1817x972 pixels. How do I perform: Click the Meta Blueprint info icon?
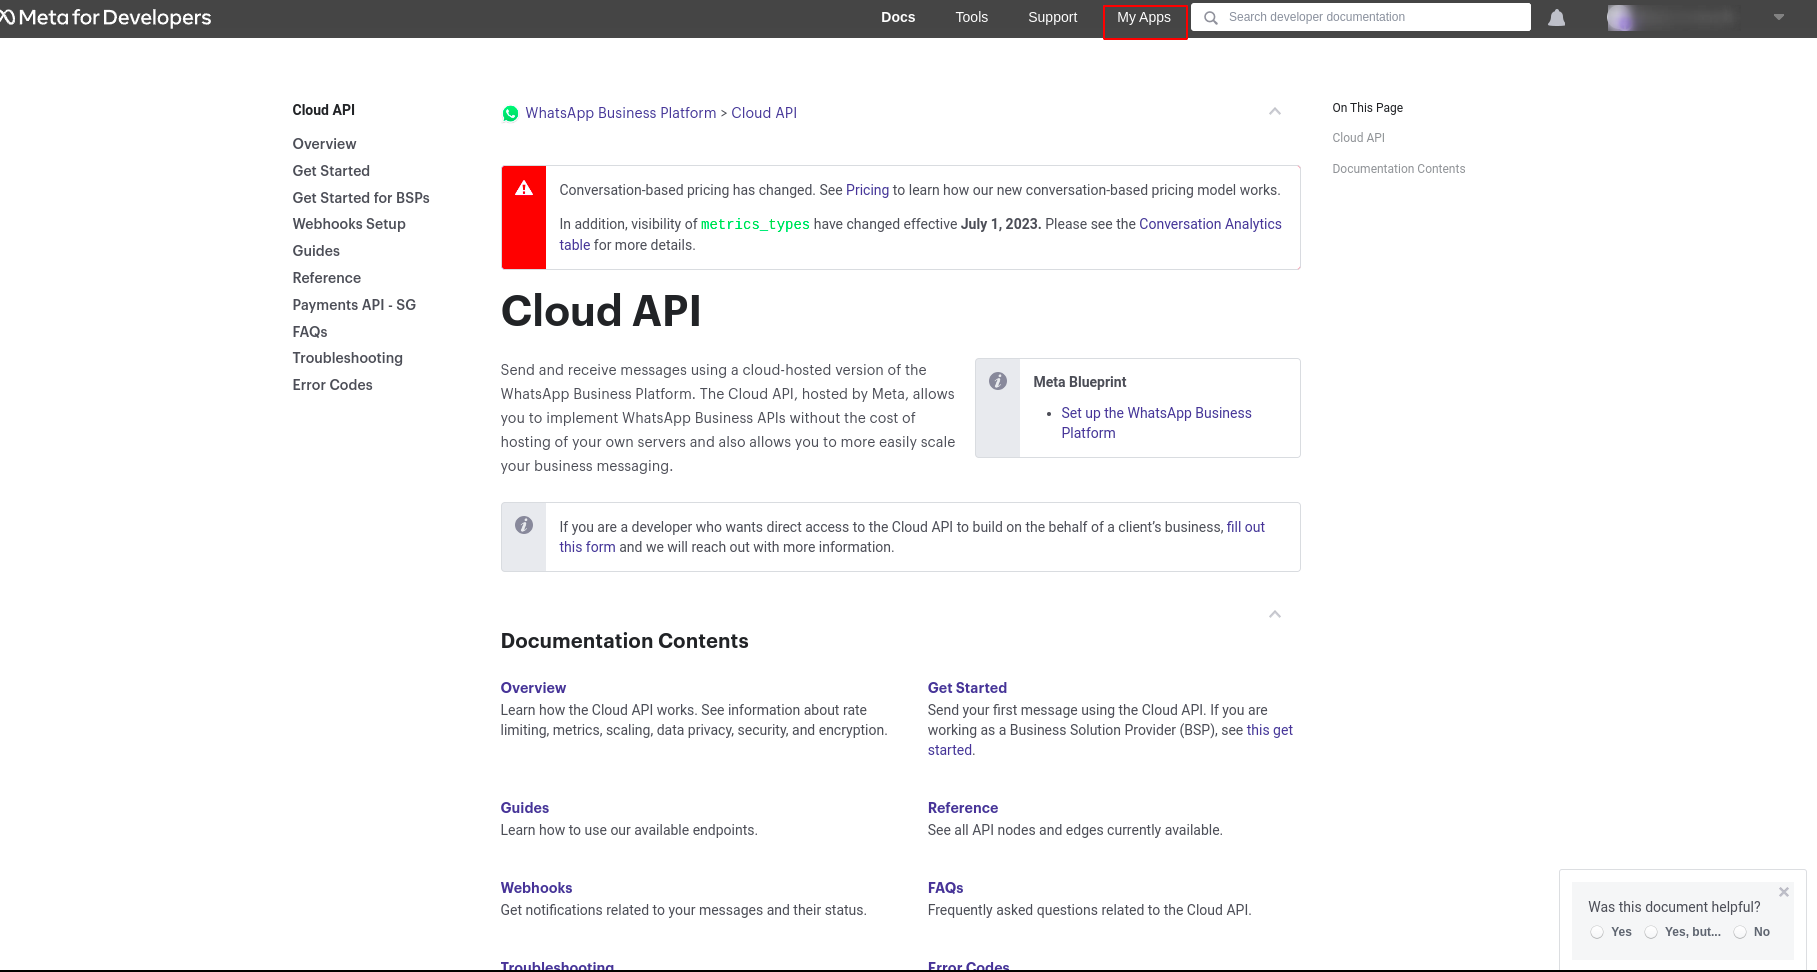[x=998, y=381]
